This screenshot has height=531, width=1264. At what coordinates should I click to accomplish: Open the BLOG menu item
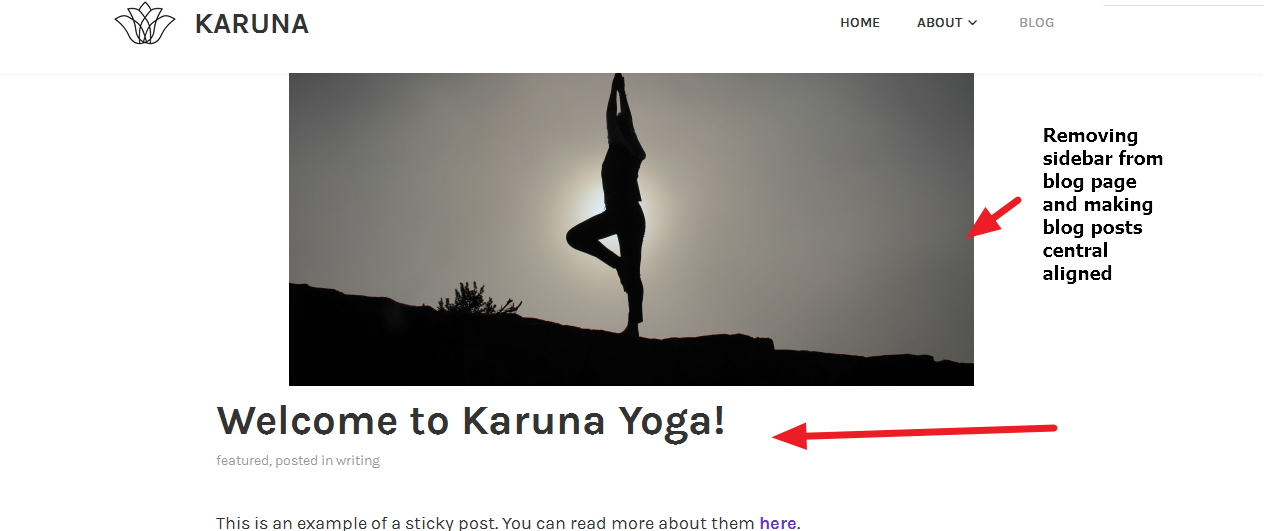[x=1036, y=23]
